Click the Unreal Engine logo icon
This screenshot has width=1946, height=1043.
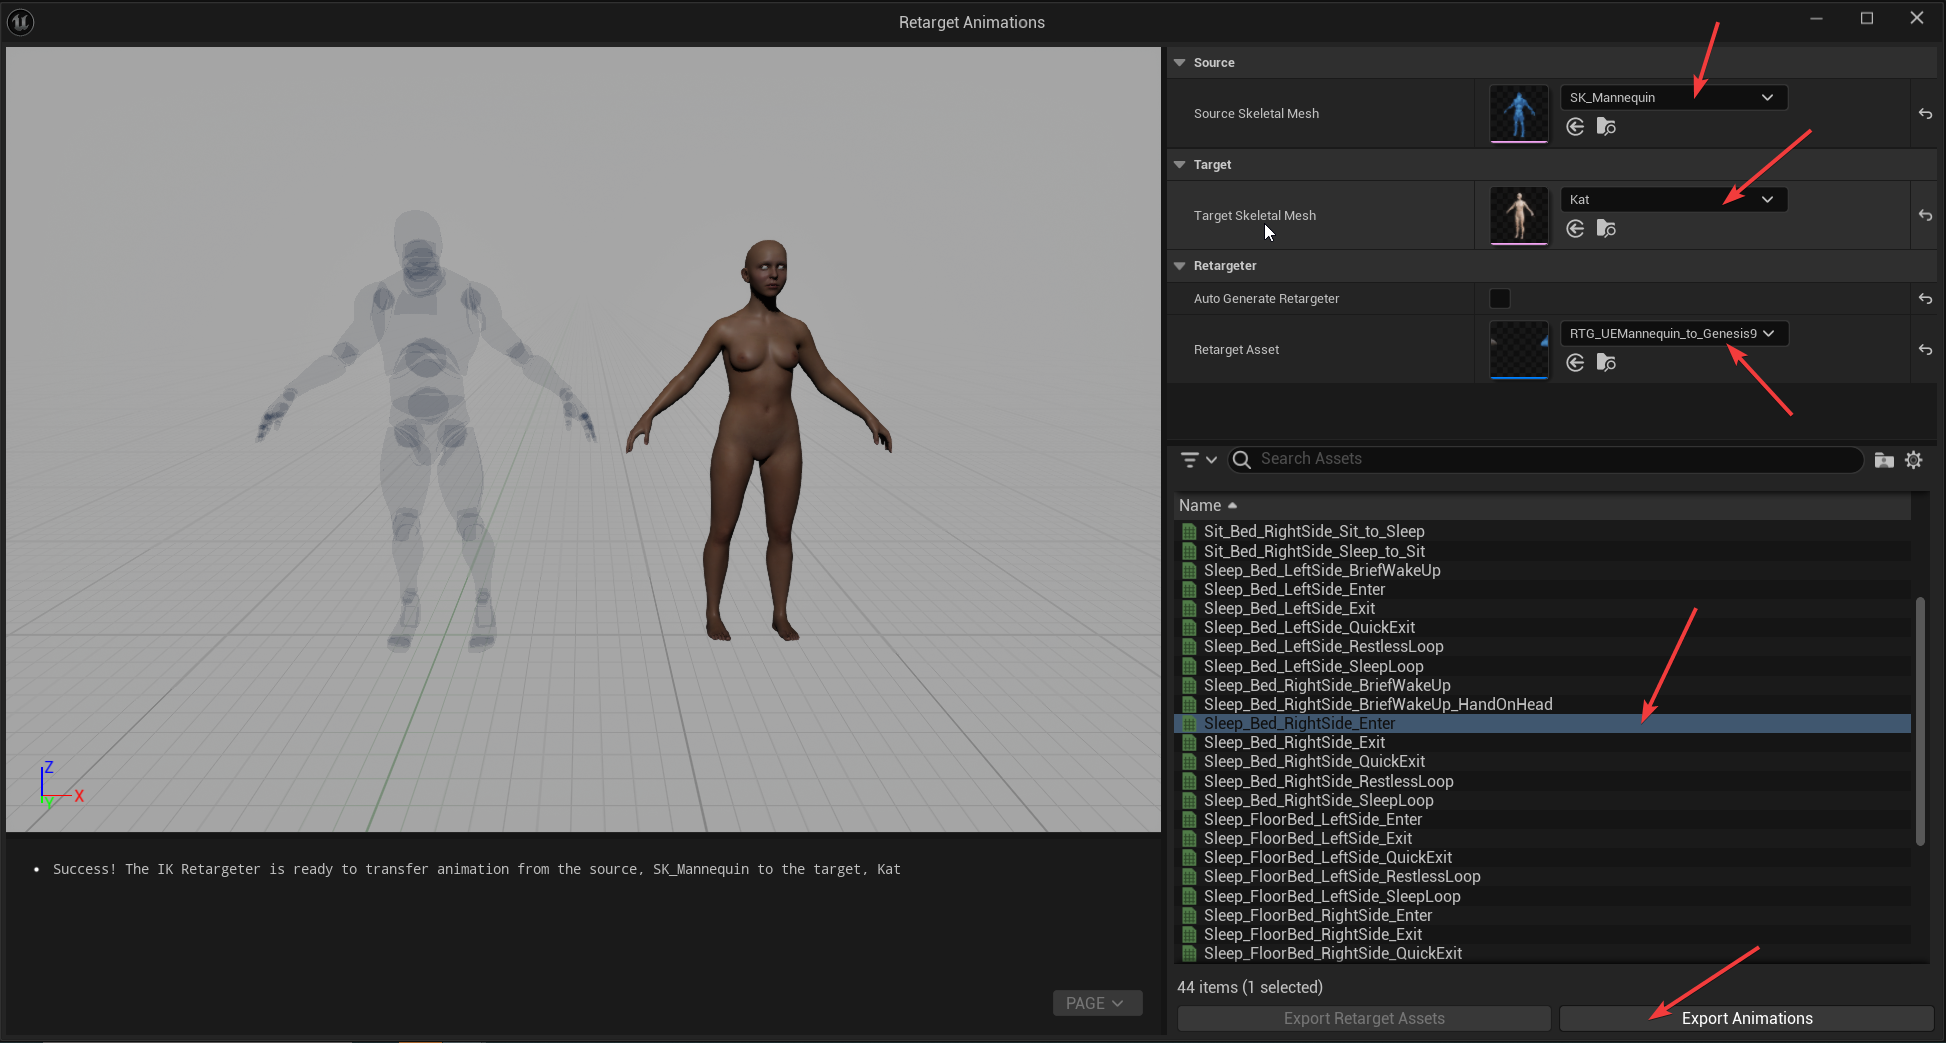point(20,21)
